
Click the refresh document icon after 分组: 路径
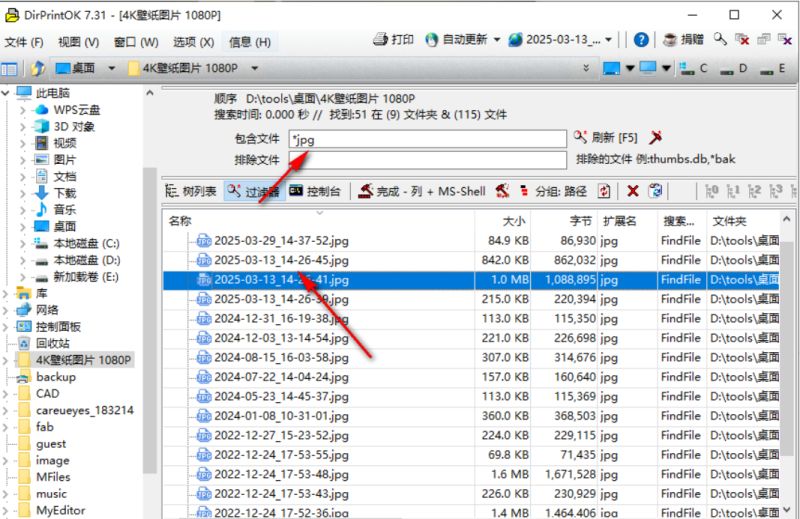pyautogui.click(x=604, y=191)
